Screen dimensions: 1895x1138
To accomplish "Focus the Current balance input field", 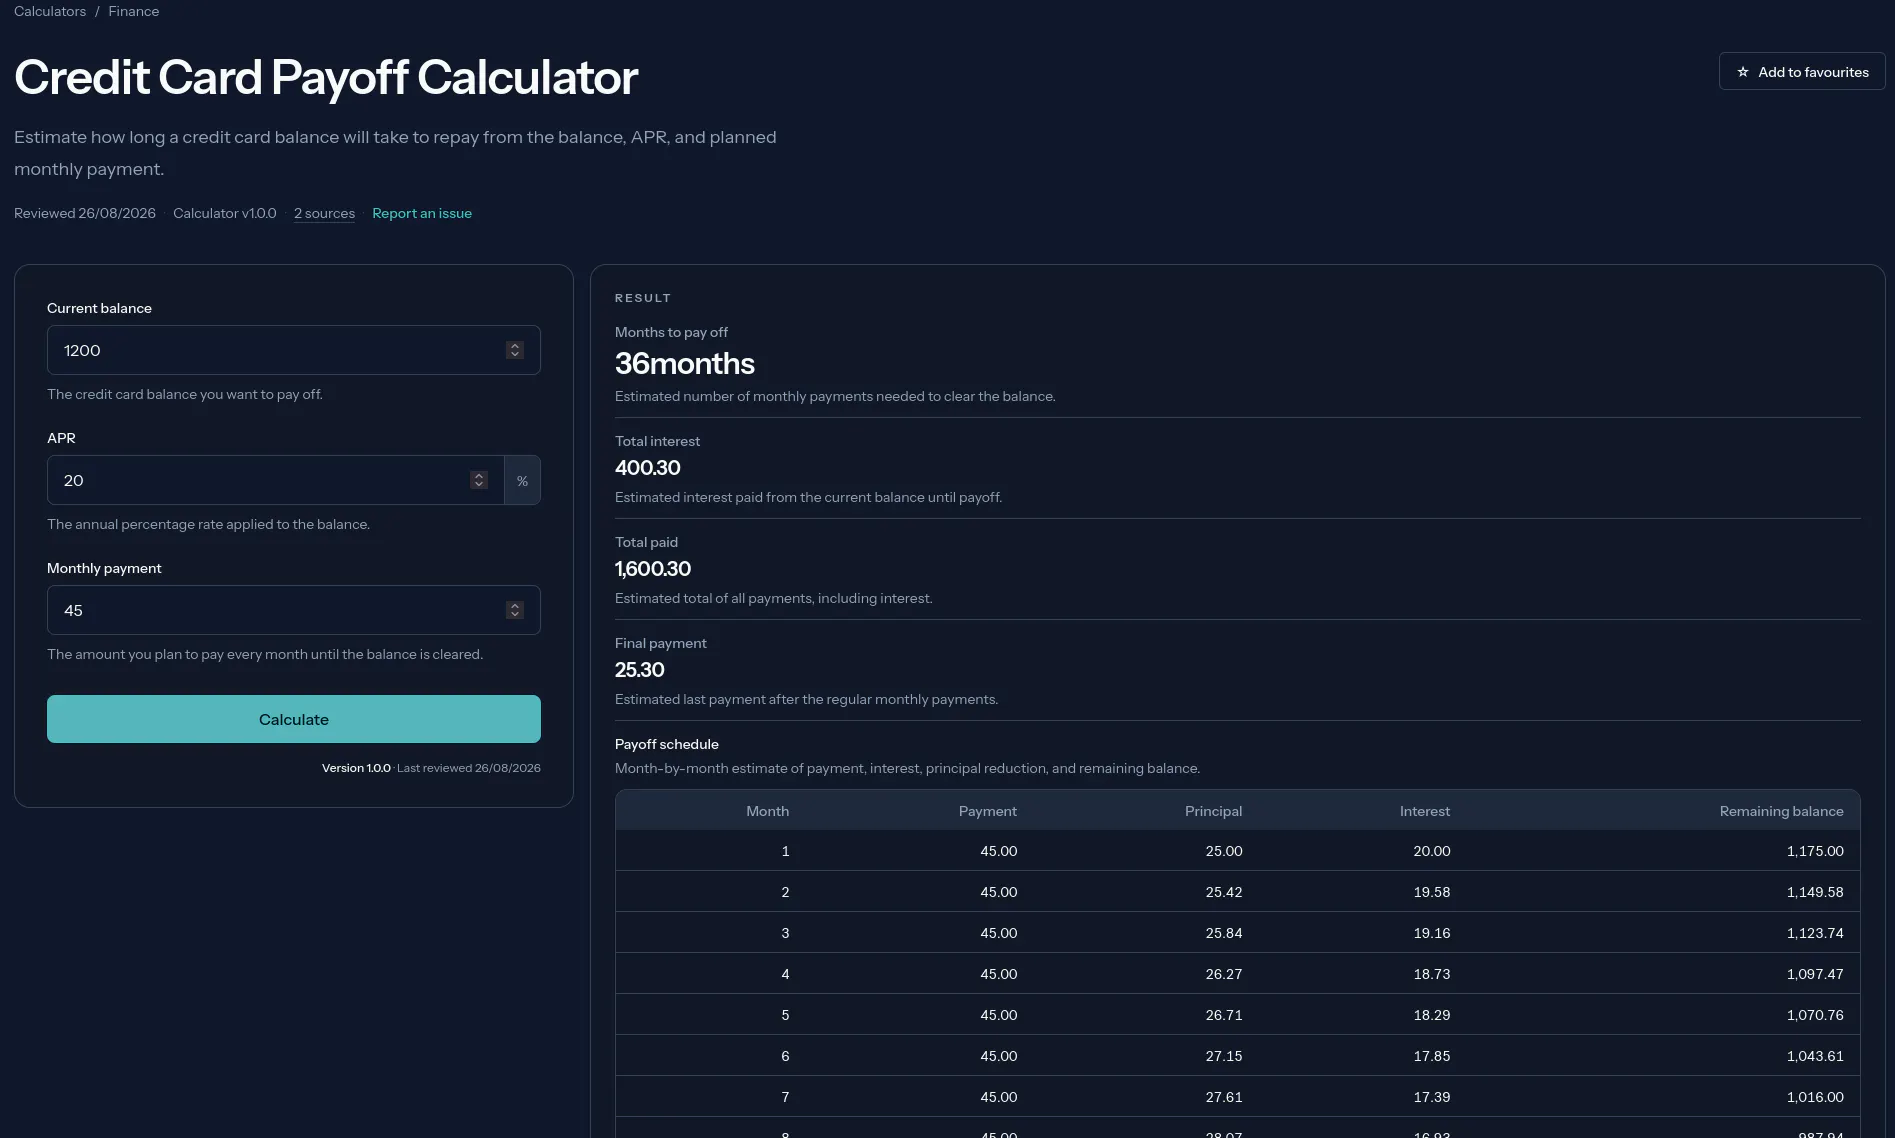I will click(x=294, y=350).
